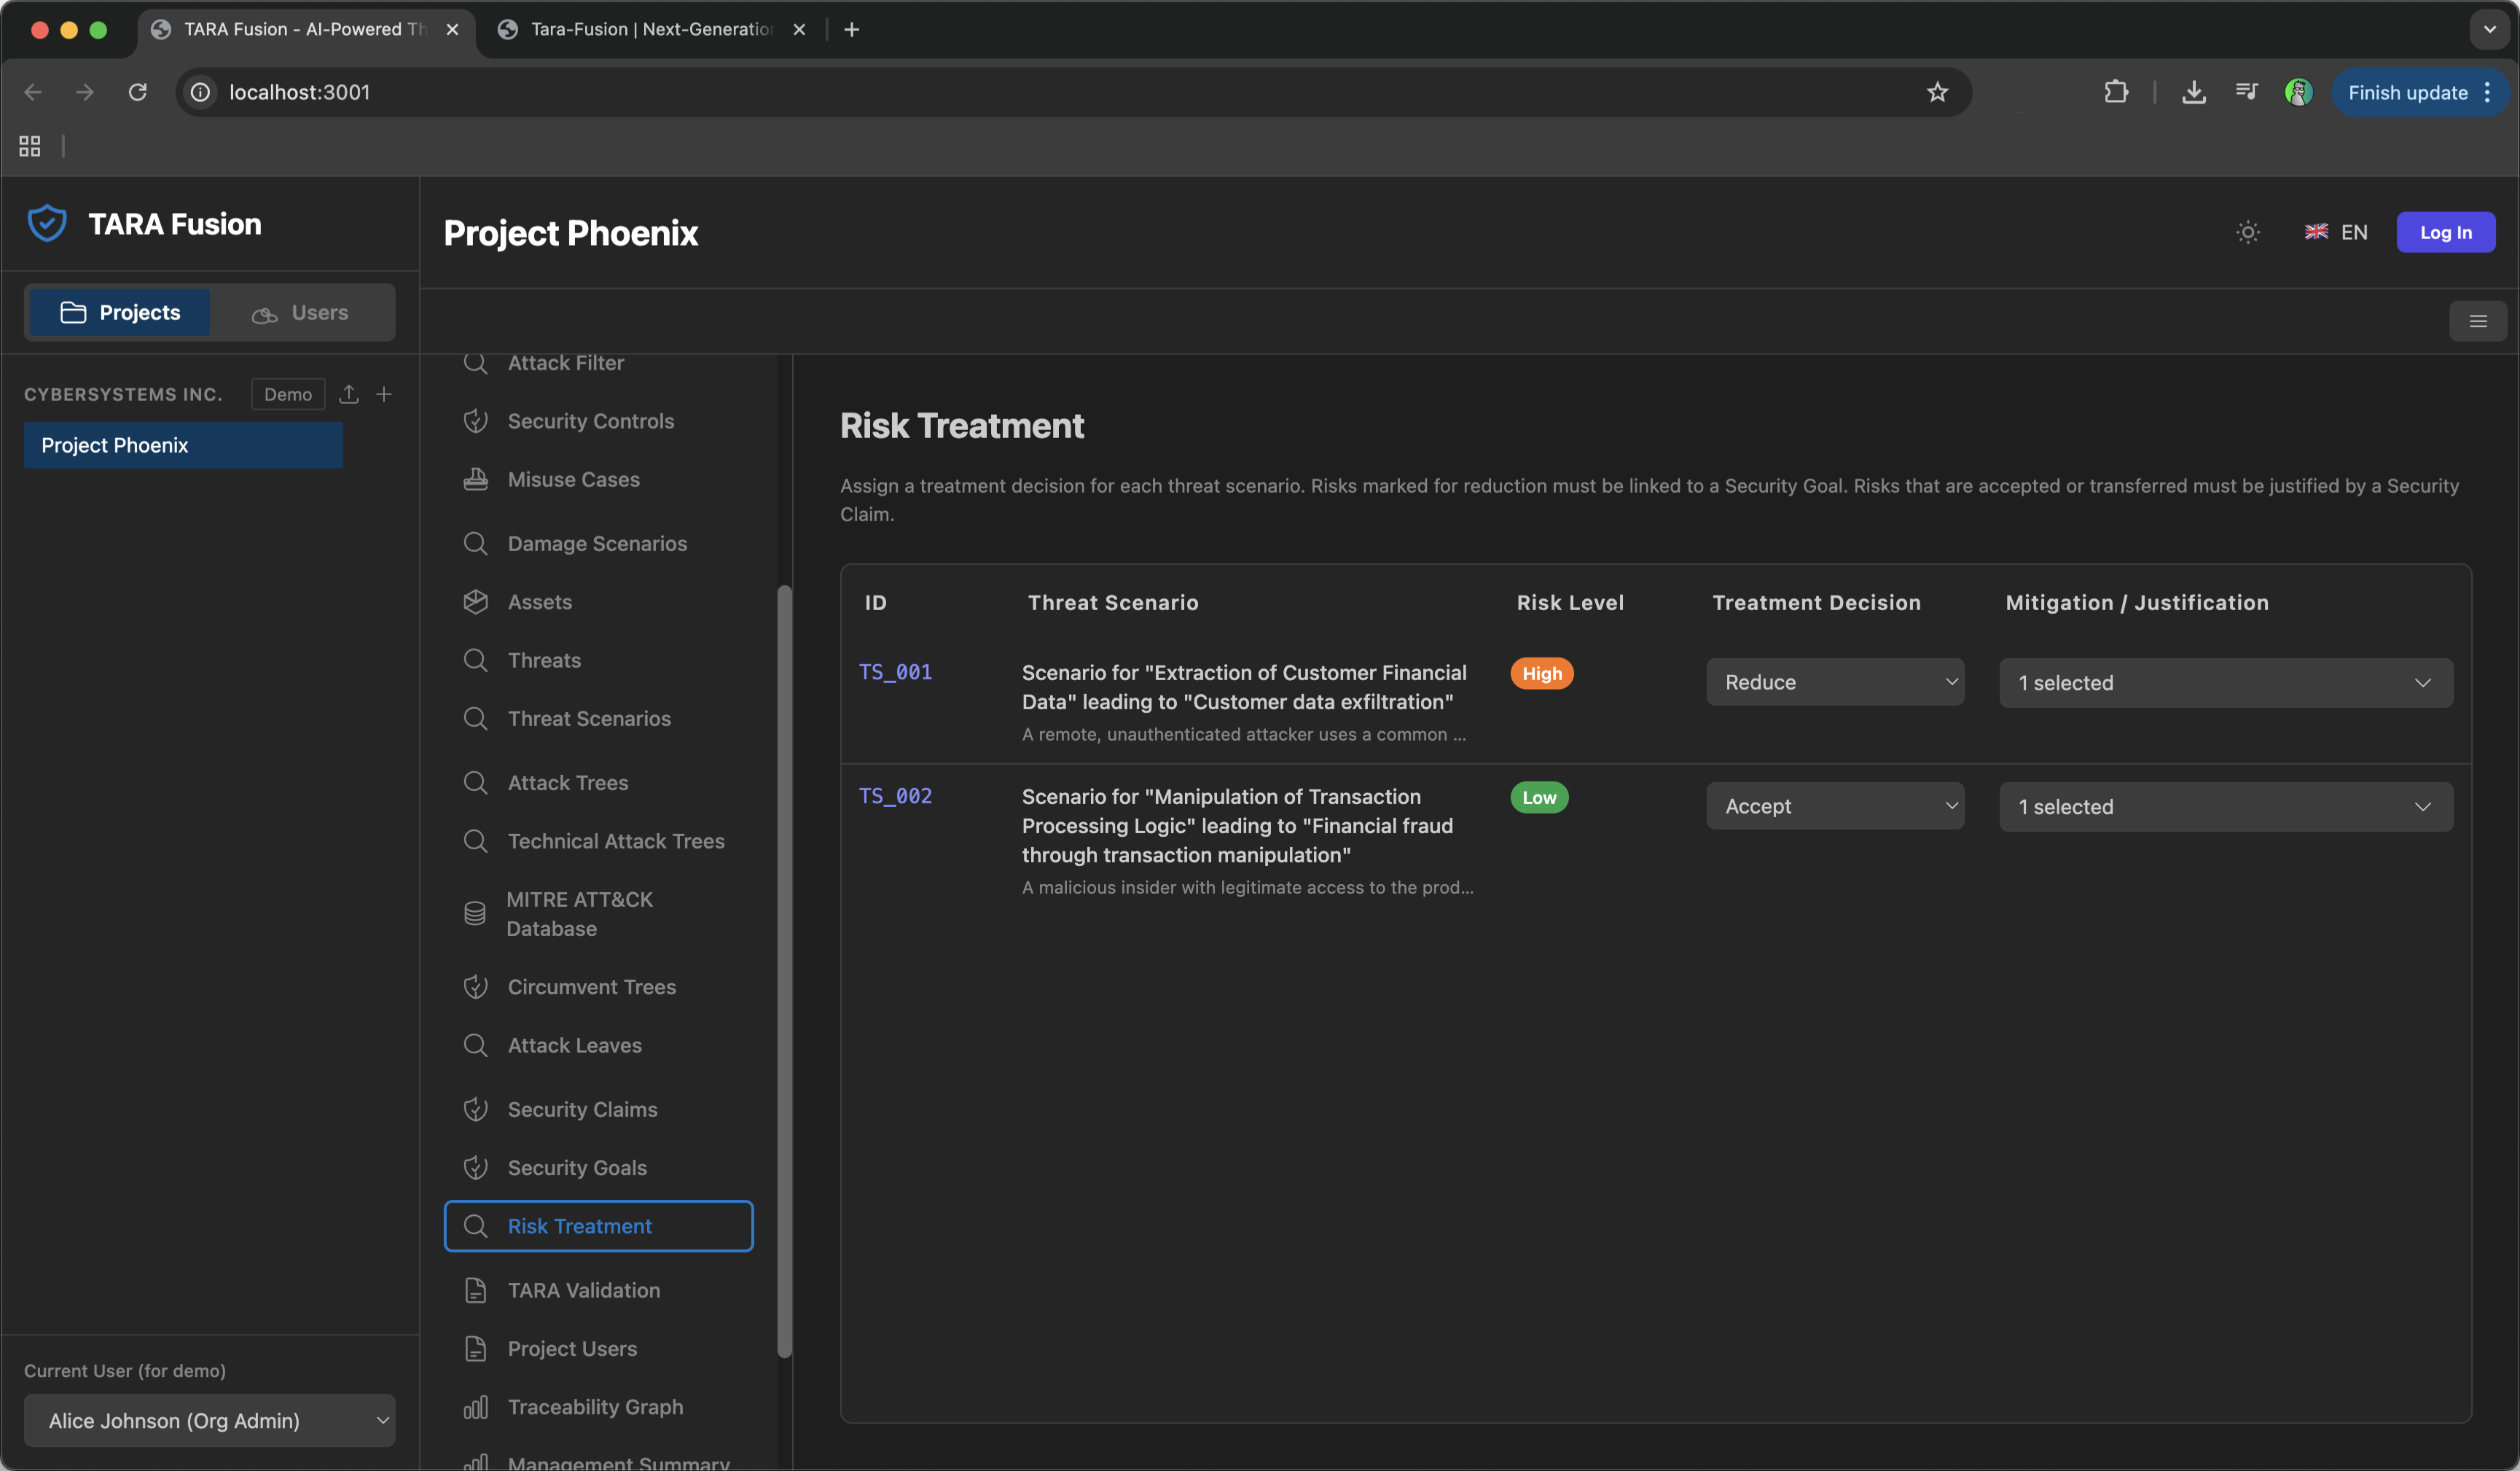This screenshot has height=1471, width=2520.
Task: Open the Current User selector showing Alice Johnson
Action: point(209,1420)
